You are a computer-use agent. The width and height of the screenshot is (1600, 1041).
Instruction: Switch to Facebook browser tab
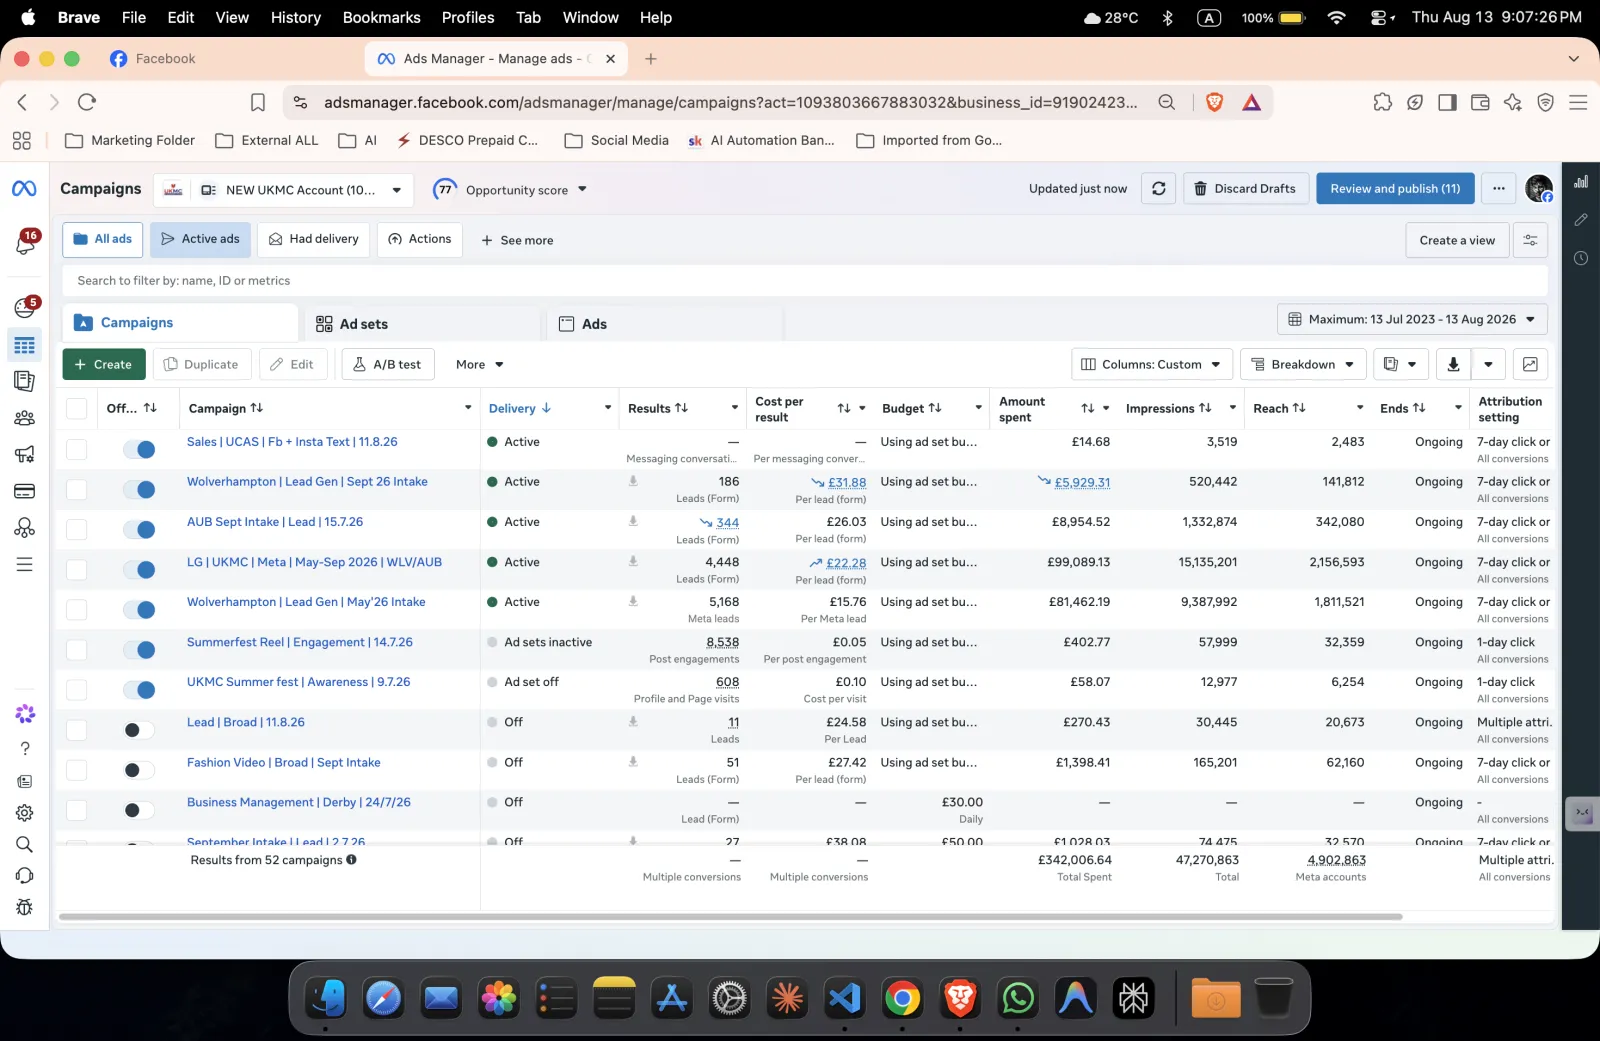click(165, 59)
